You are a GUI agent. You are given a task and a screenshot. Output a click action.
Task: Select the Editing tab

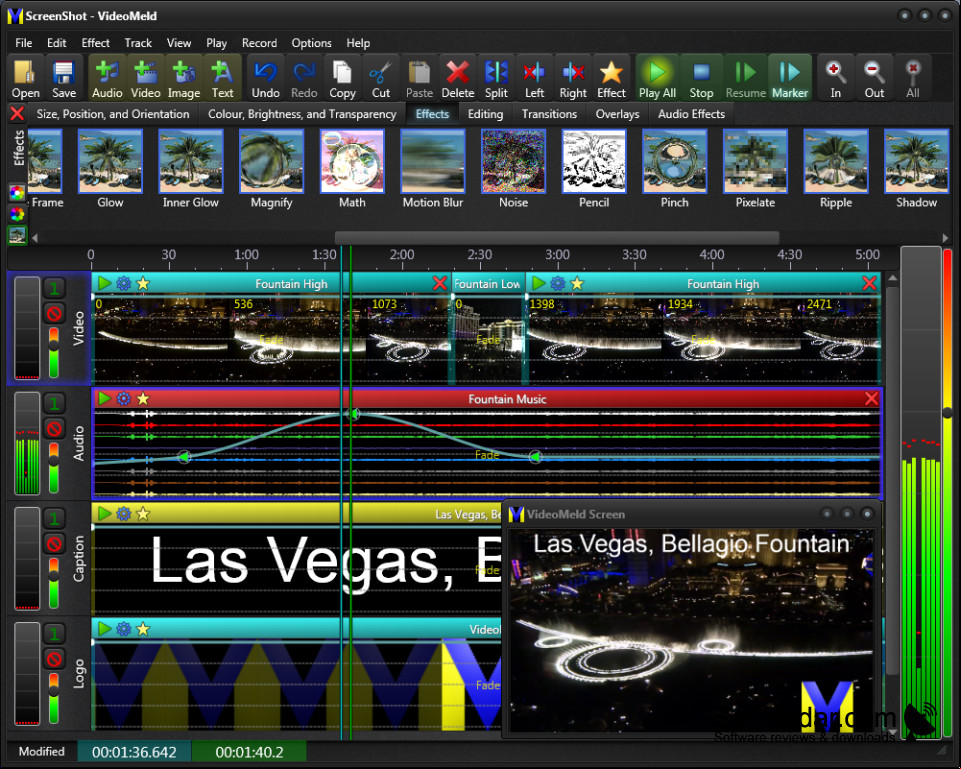pos(485,114)
